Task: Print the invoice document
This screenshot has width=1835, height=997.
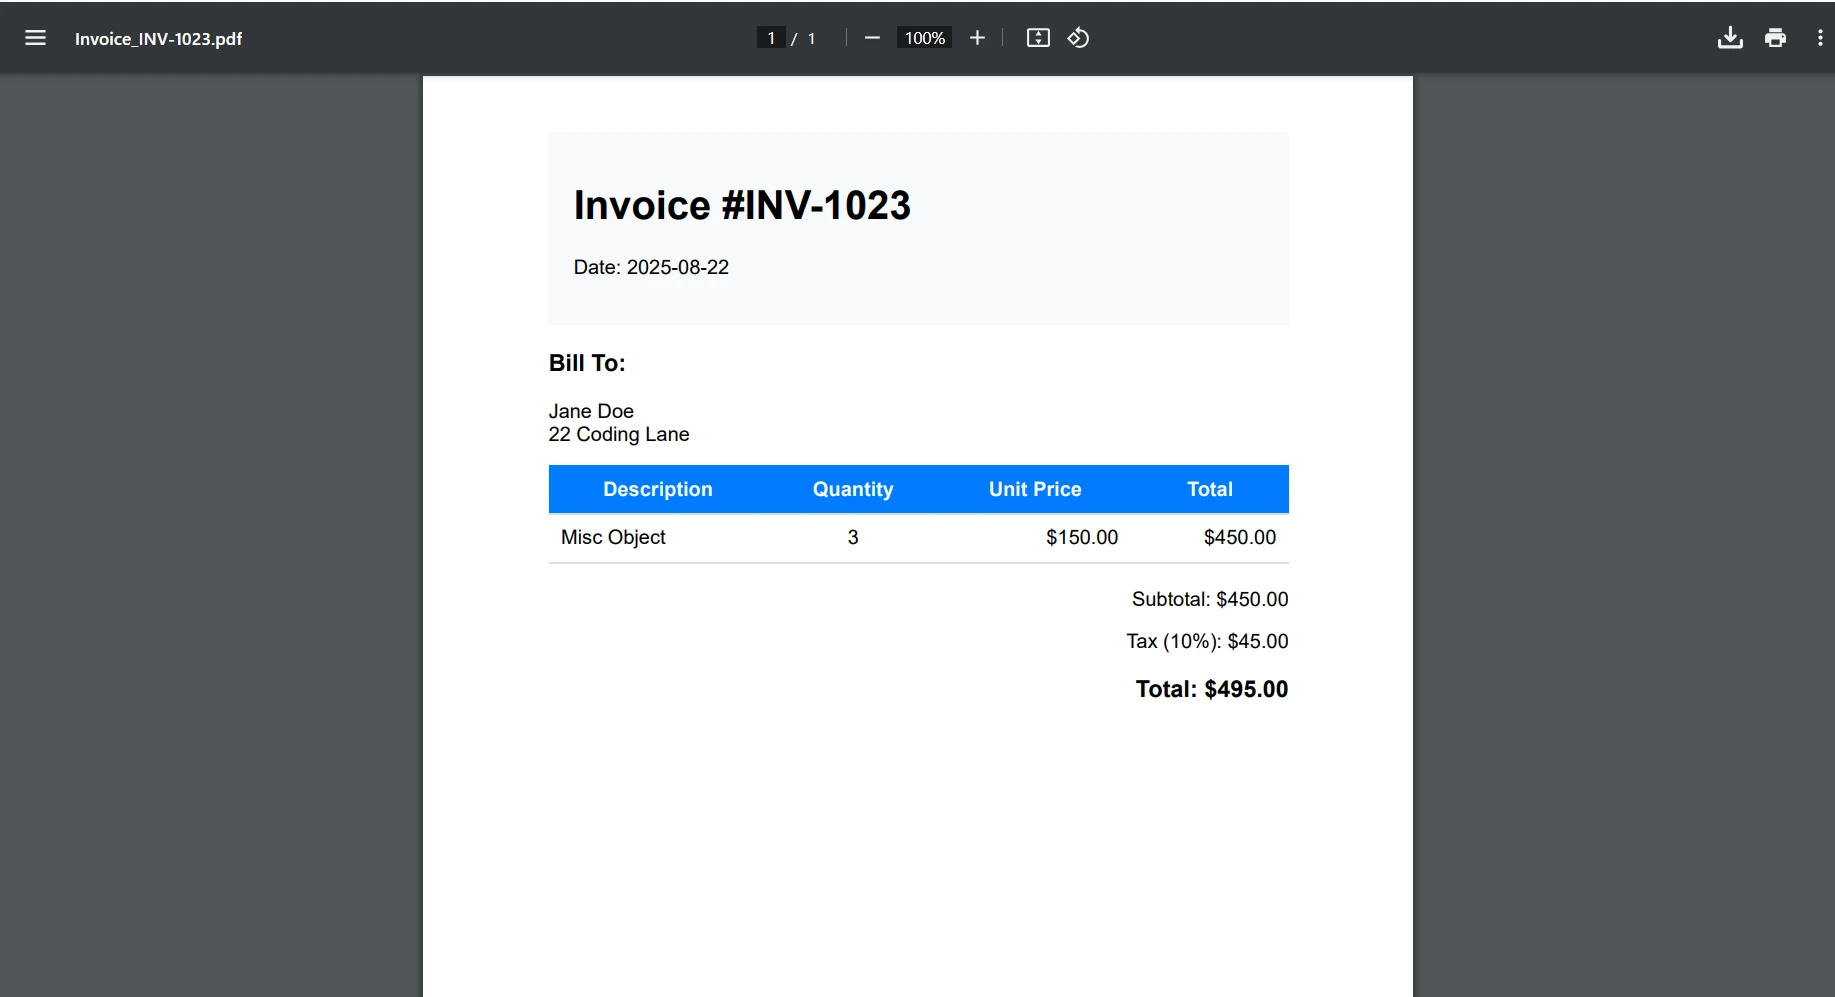Action: pyautogui.click(x=1776, y=38)
